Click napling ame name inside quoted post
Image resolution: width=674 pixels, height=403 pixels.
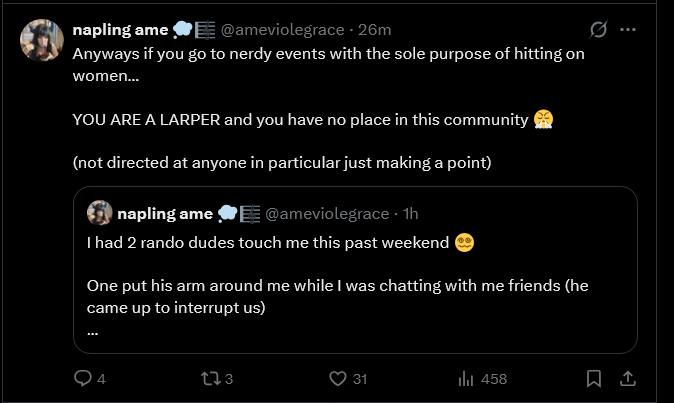tap(164, 213)
